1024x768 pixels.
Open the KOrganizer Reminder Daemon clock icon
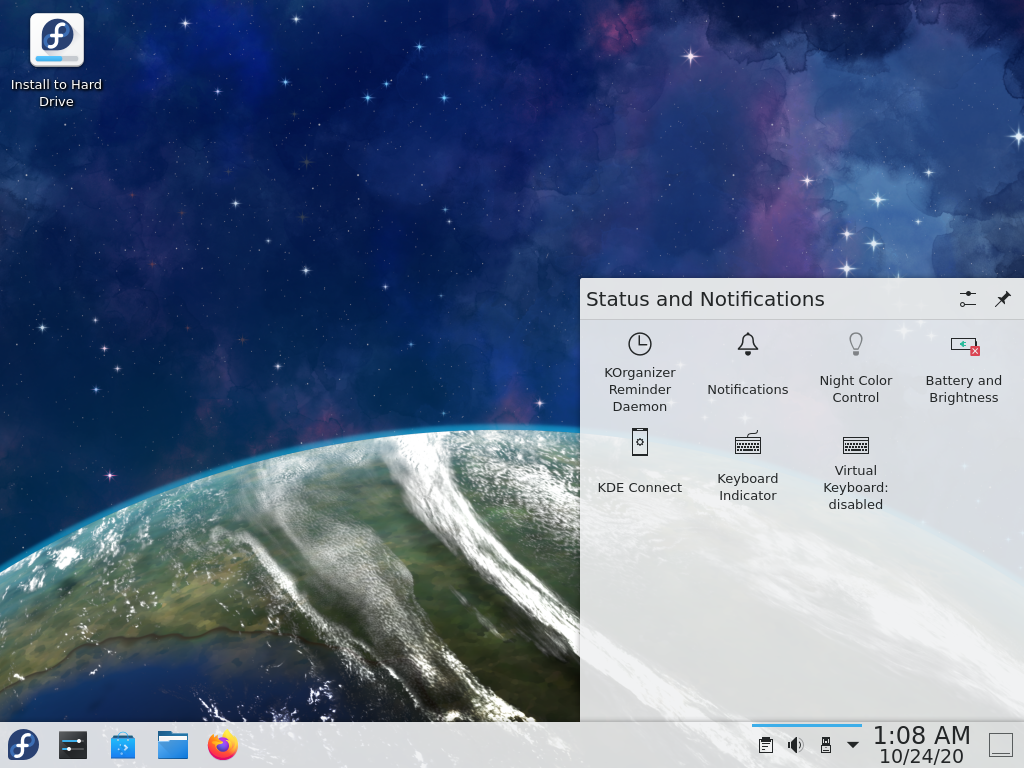(x=639, y=344)
